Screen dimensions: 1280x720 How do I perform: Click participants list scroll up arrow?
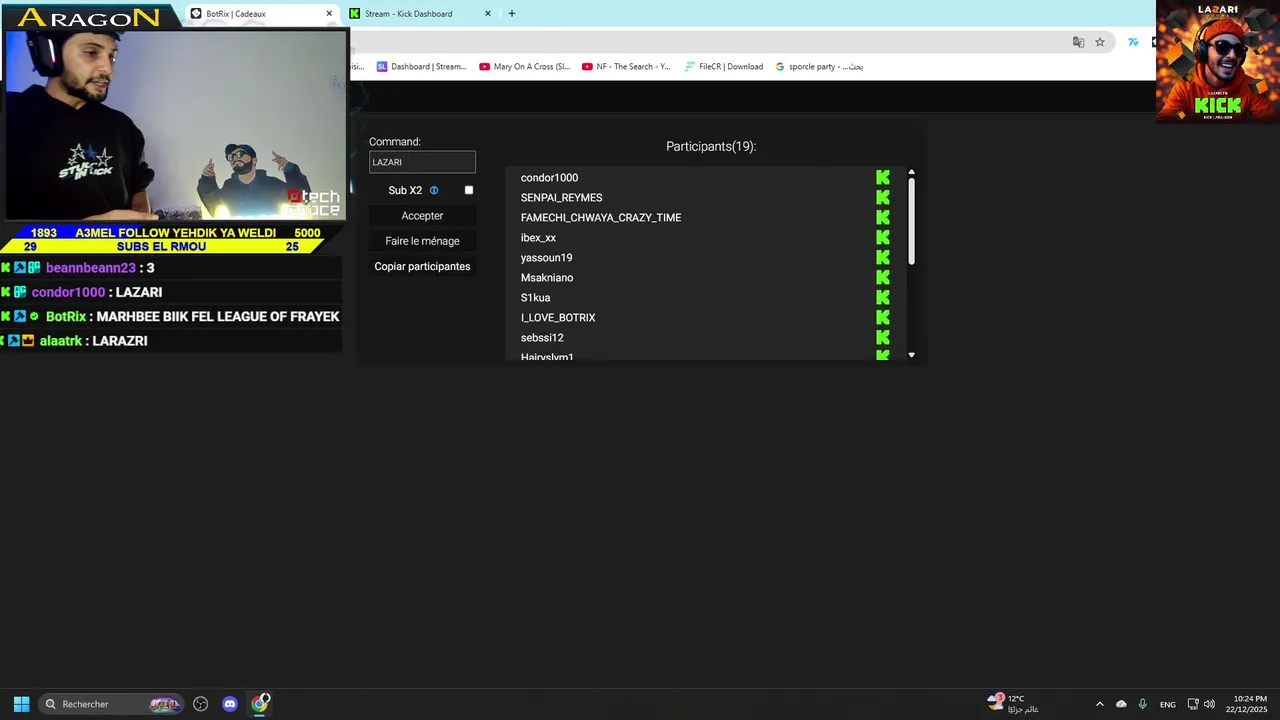tap(911, 173)
